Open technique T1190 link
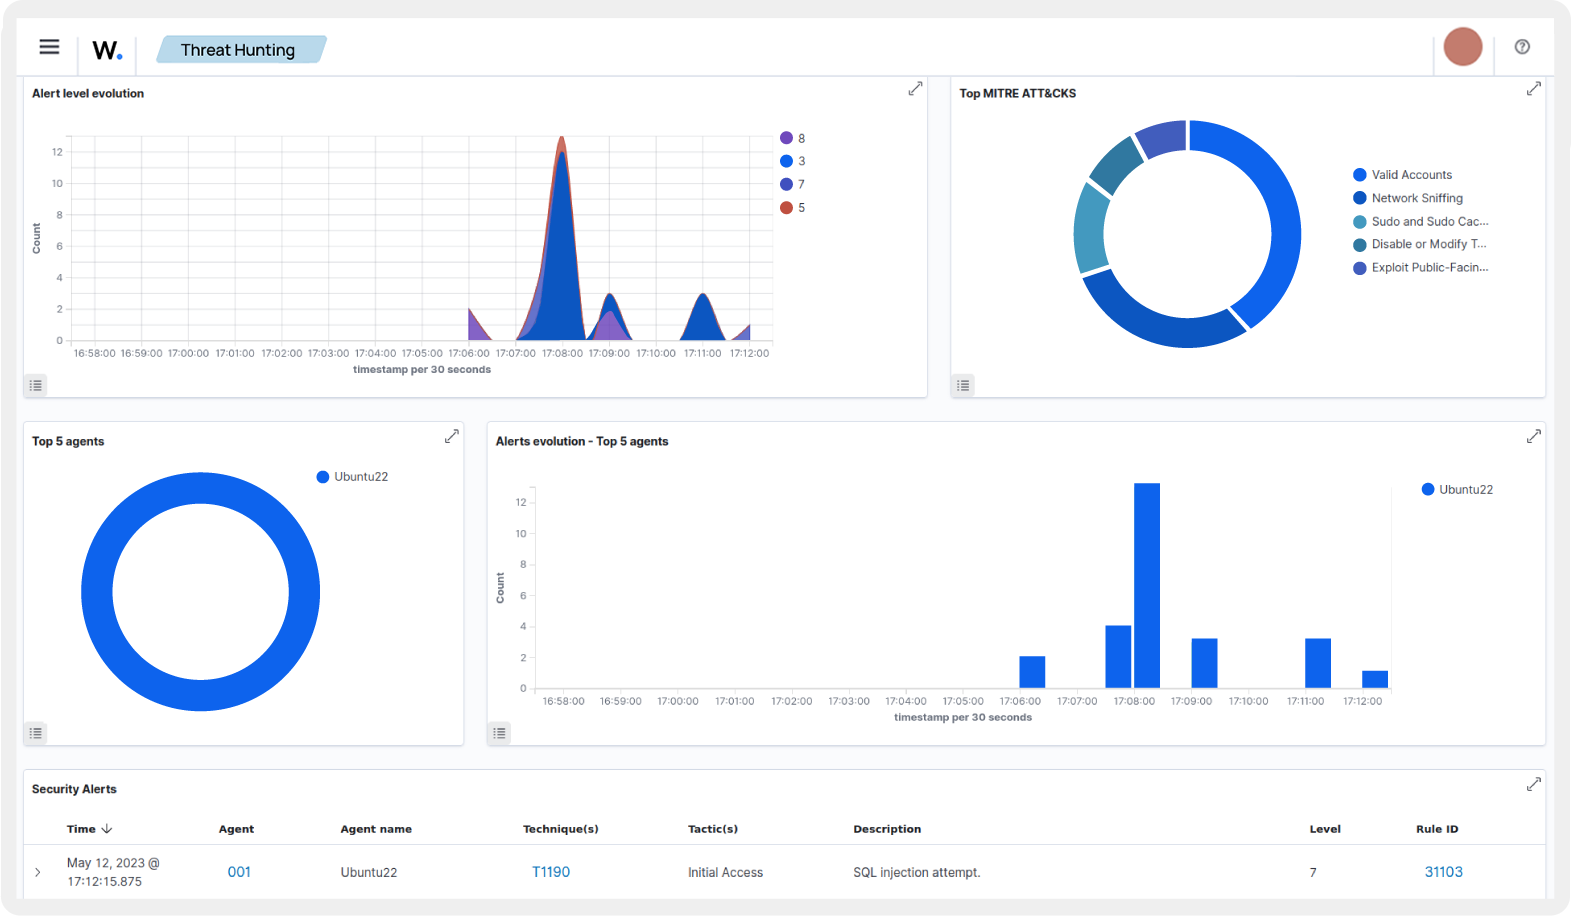 550,872
